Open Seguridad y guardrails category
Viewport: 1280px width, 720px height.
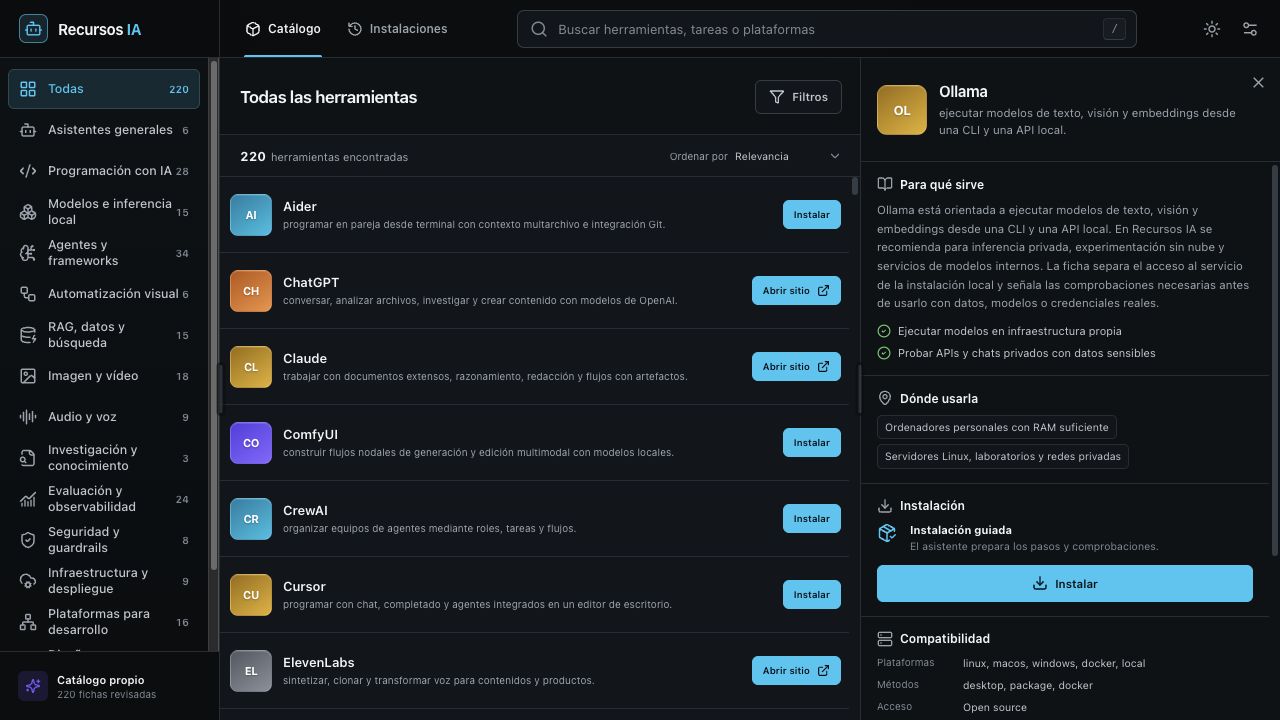click(x=104, y=540)
